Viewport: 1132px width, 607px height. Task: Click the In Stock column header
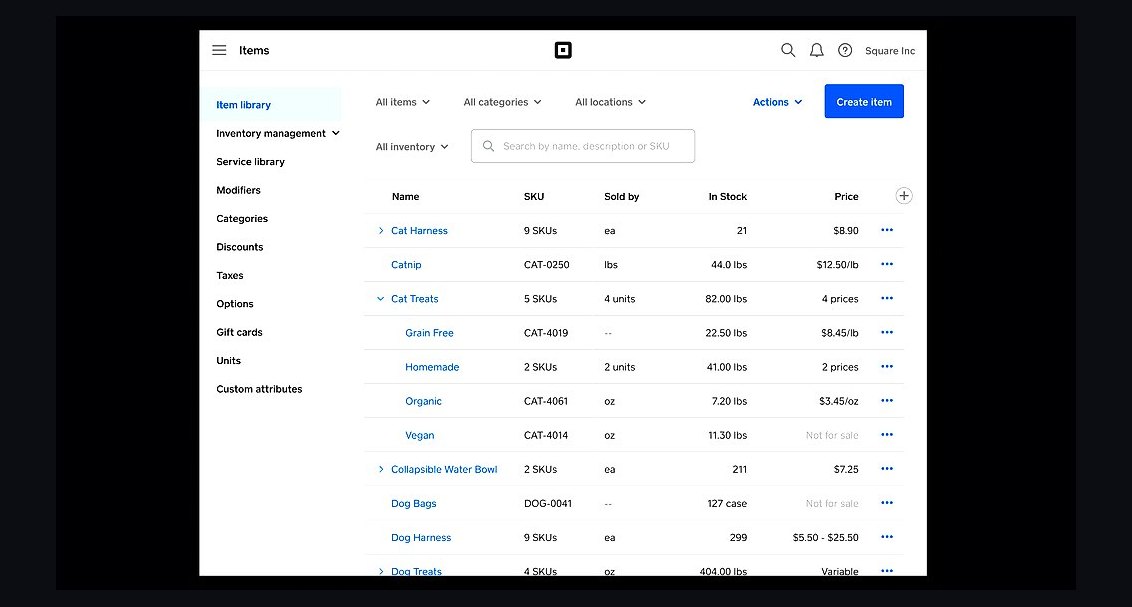(x=728, y=196)
